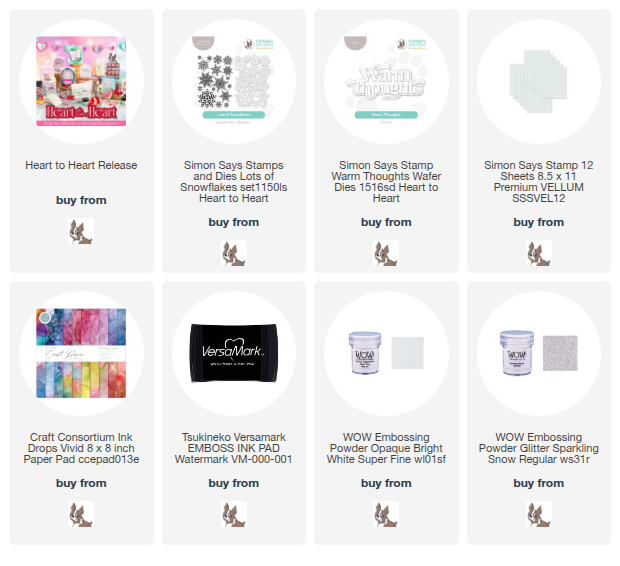Follow the Tsukineko Versamark EMBOSS INK PAD link
Viewport: 620px width, 566px height.
click(234, 448)
